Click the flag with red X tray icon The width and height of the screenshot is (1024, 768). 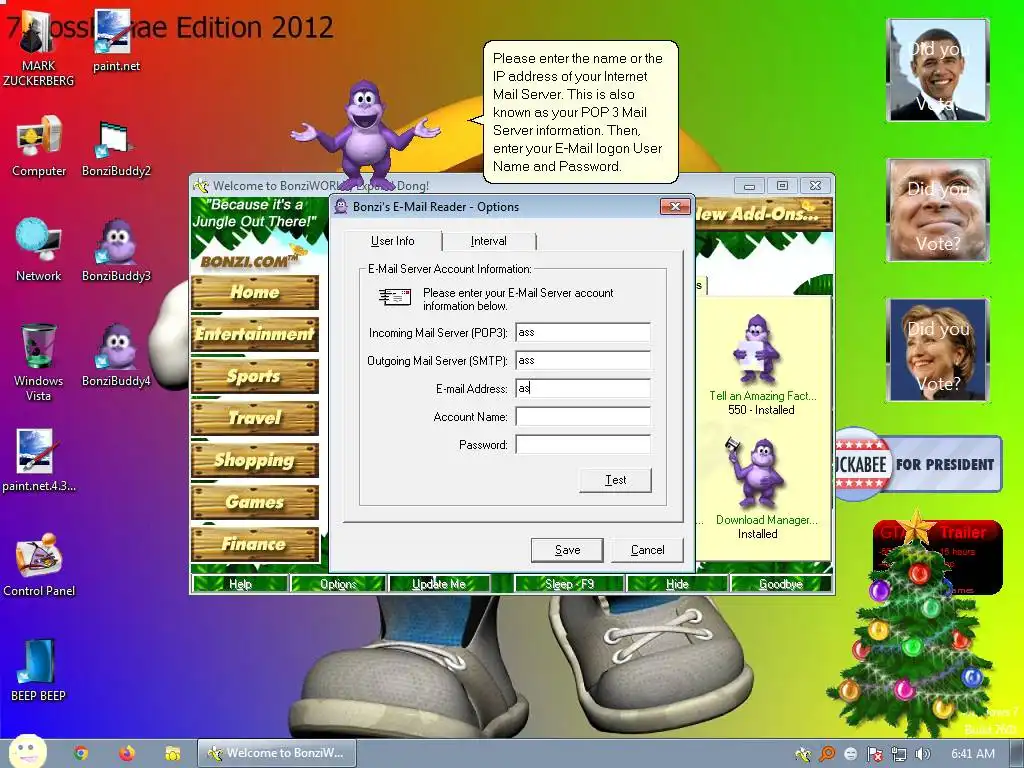[874, 754]
